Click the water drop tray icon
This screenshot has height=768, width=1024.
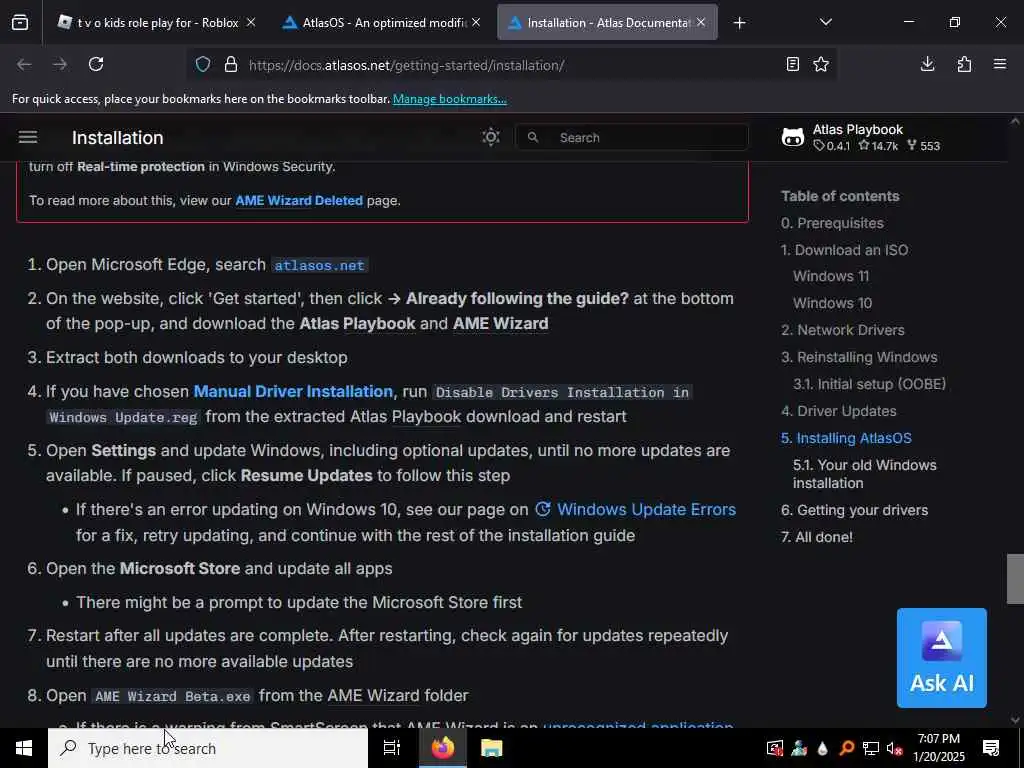coord(822,748)
